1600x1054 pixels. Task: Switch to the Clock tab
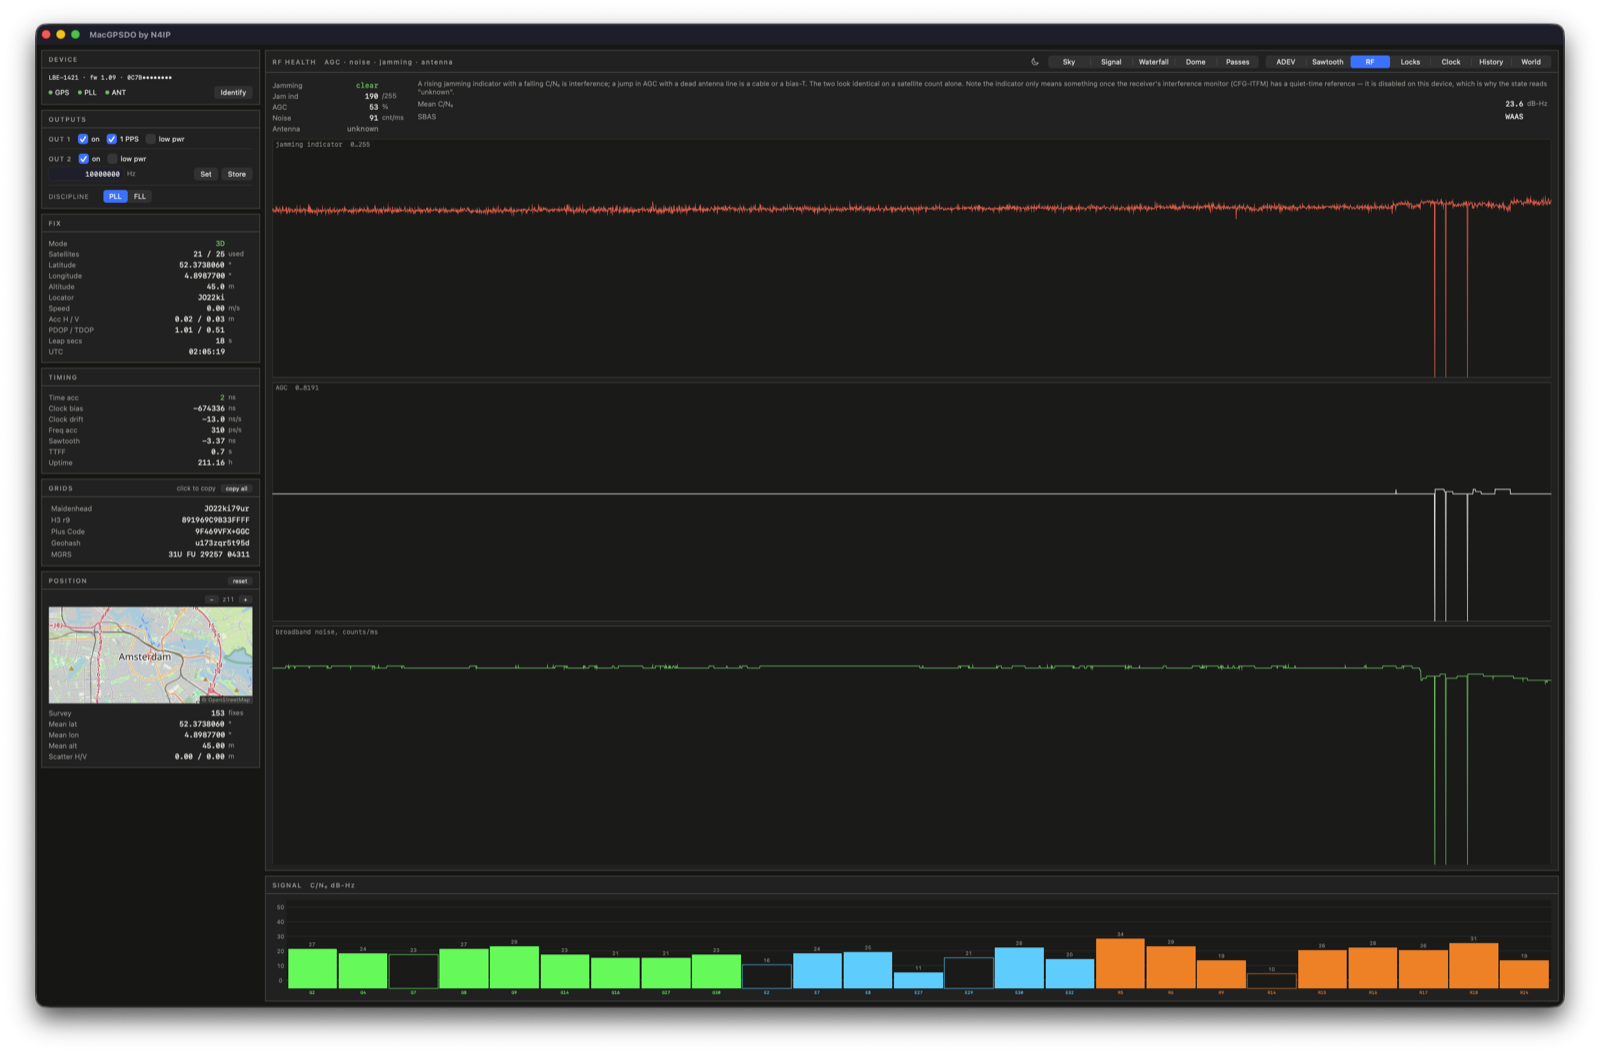click(x=1451, y=62)
